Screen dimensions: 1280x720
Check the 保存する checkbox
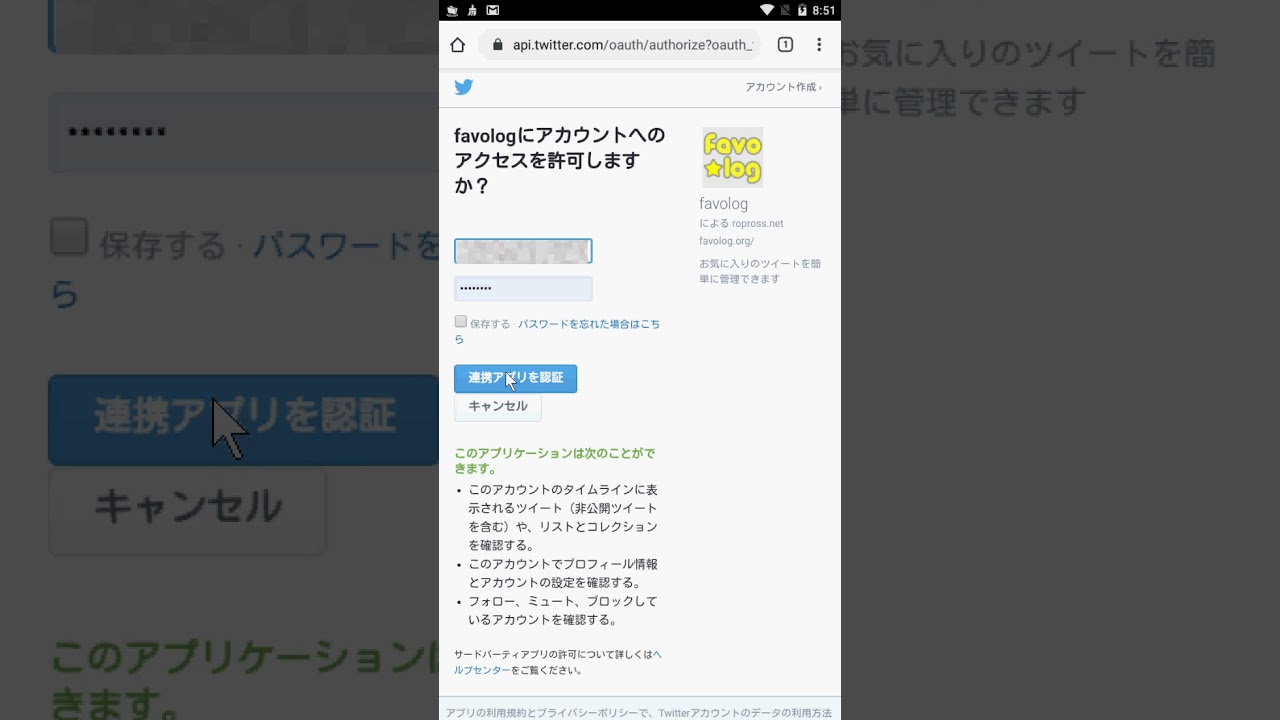point(461,322)
